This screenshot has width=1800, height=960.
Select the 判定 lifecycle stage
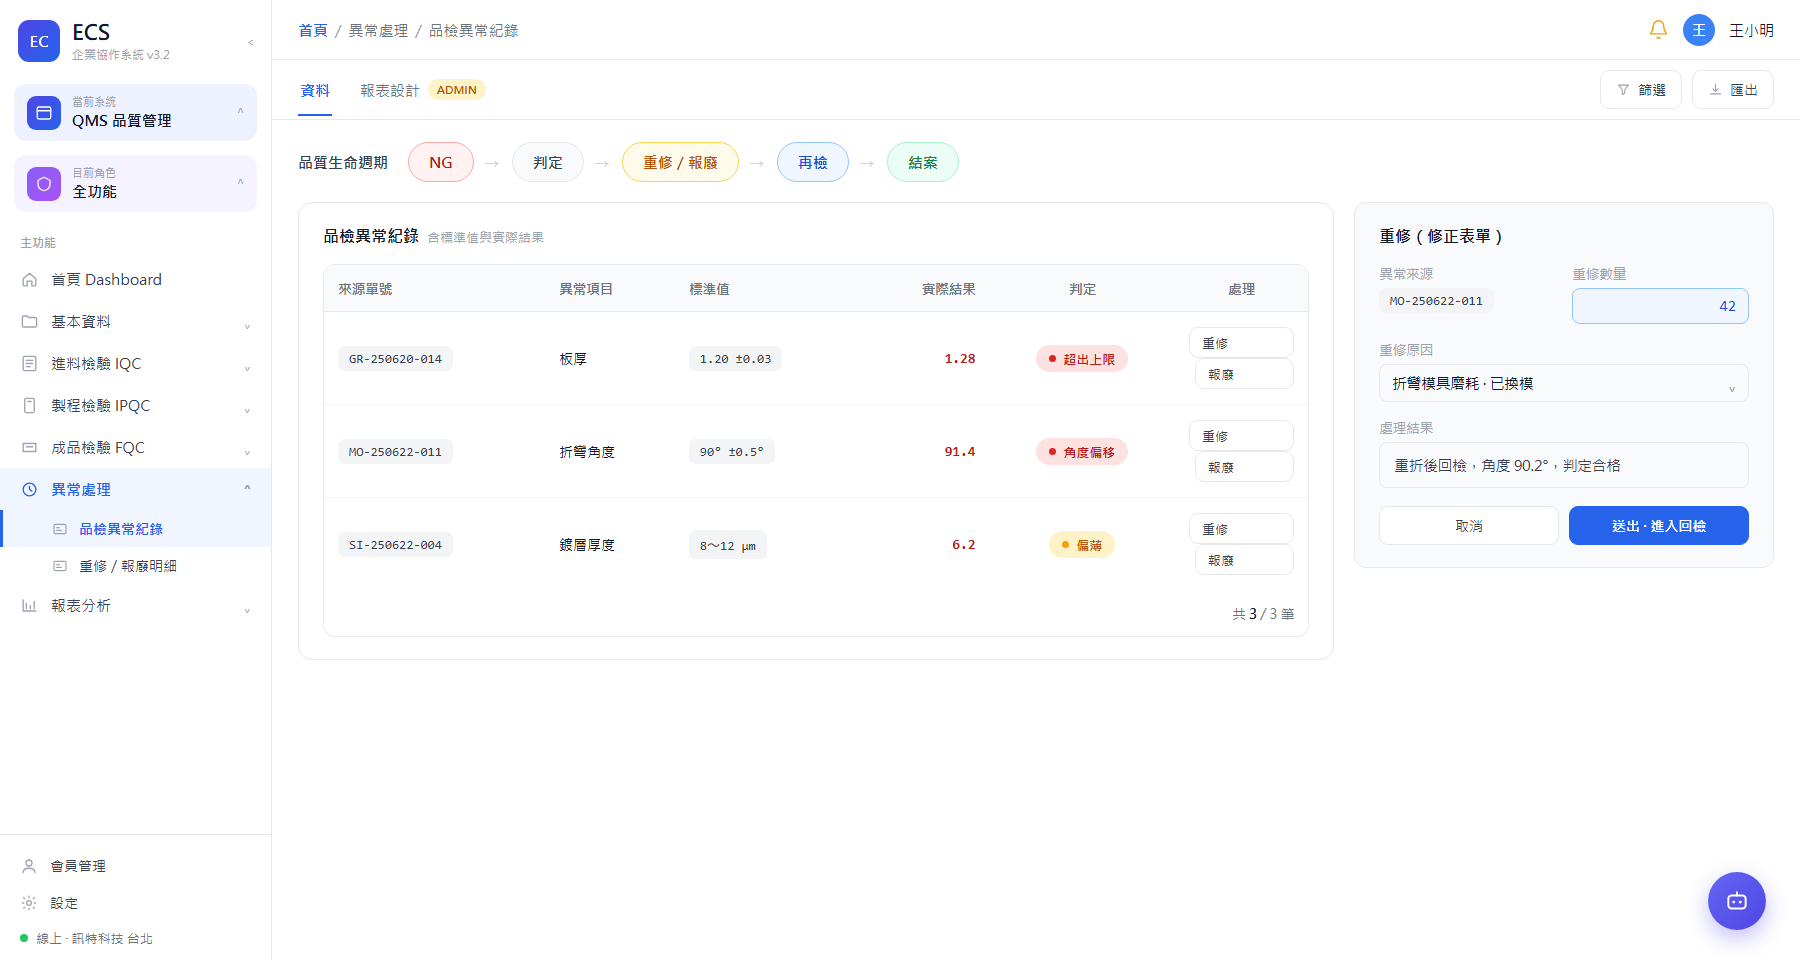click(x=548, y=162)
